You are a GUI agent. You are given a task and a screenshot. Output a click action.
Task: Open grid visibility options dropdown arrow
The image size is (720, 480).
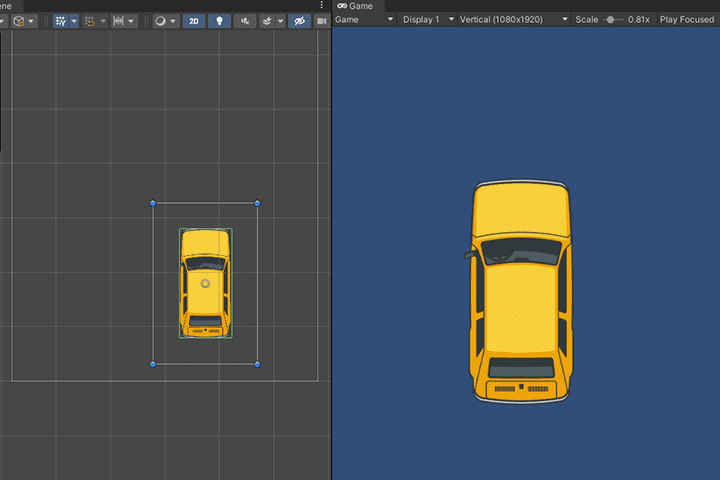point(74,21)
